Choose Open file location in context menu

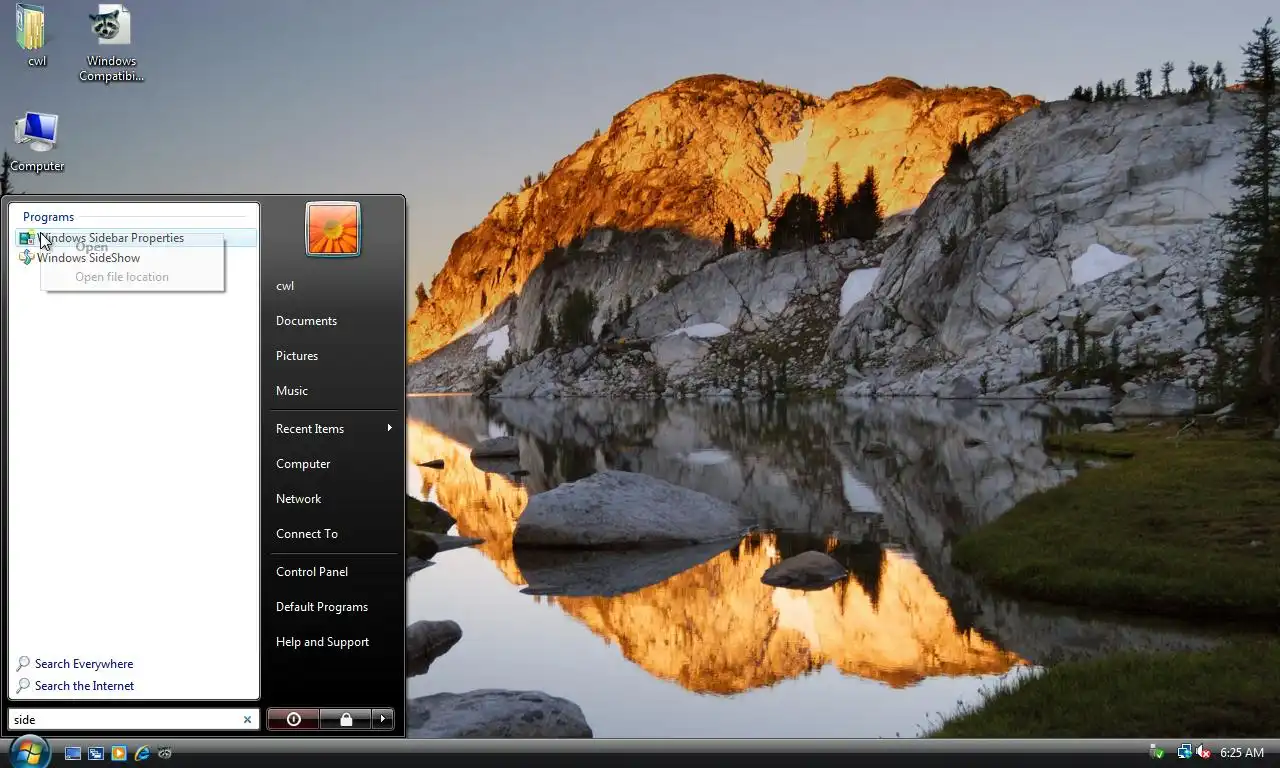tap(122, 277)
